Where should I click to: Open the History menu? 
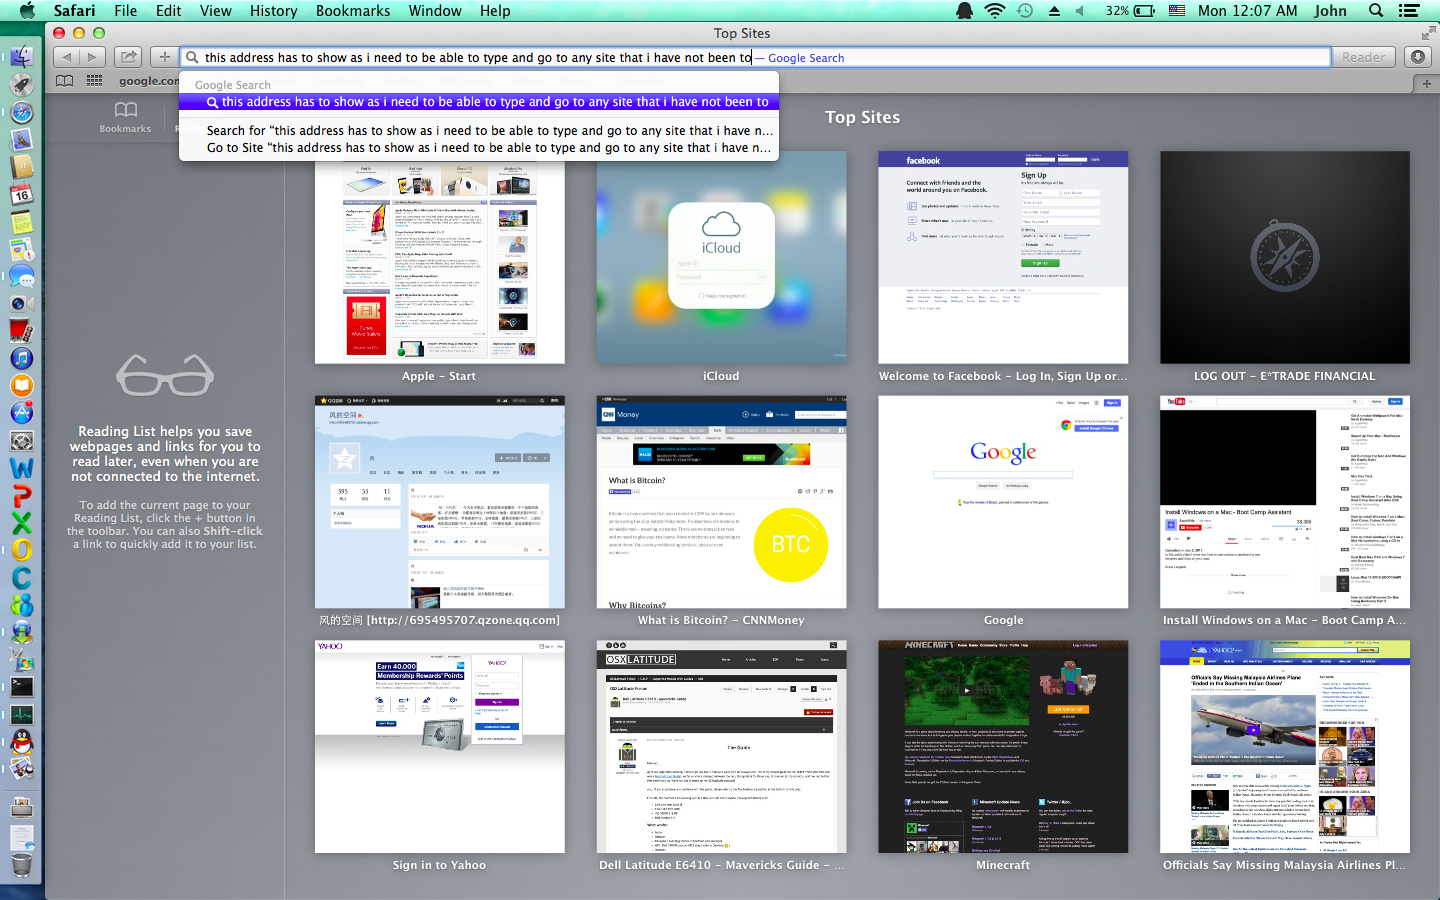(273, 11)
